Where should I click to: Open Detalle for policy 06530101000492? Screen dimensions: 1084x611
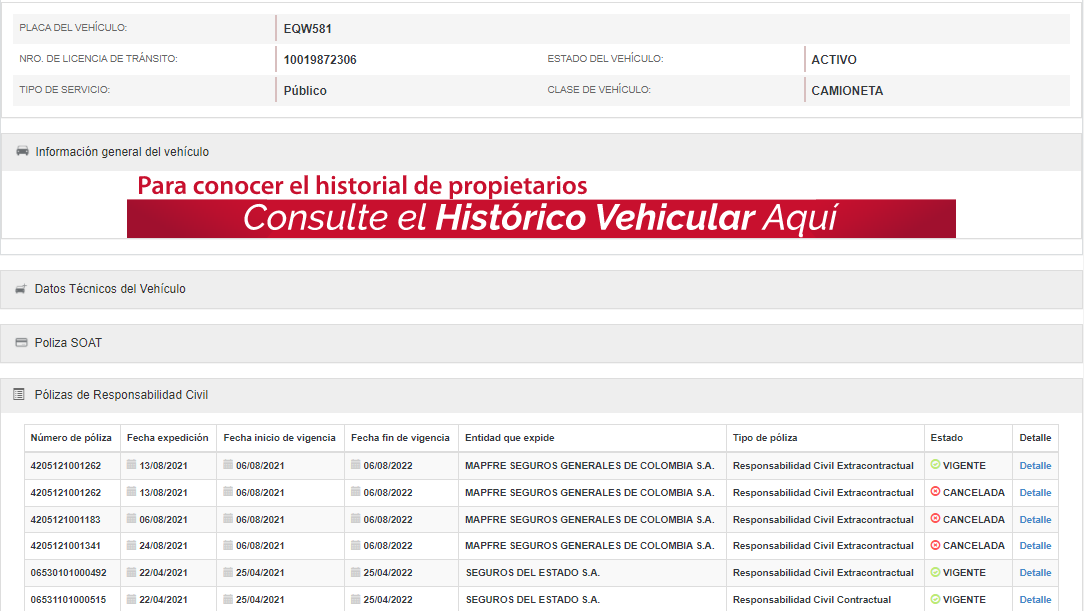coord(1035,573)
